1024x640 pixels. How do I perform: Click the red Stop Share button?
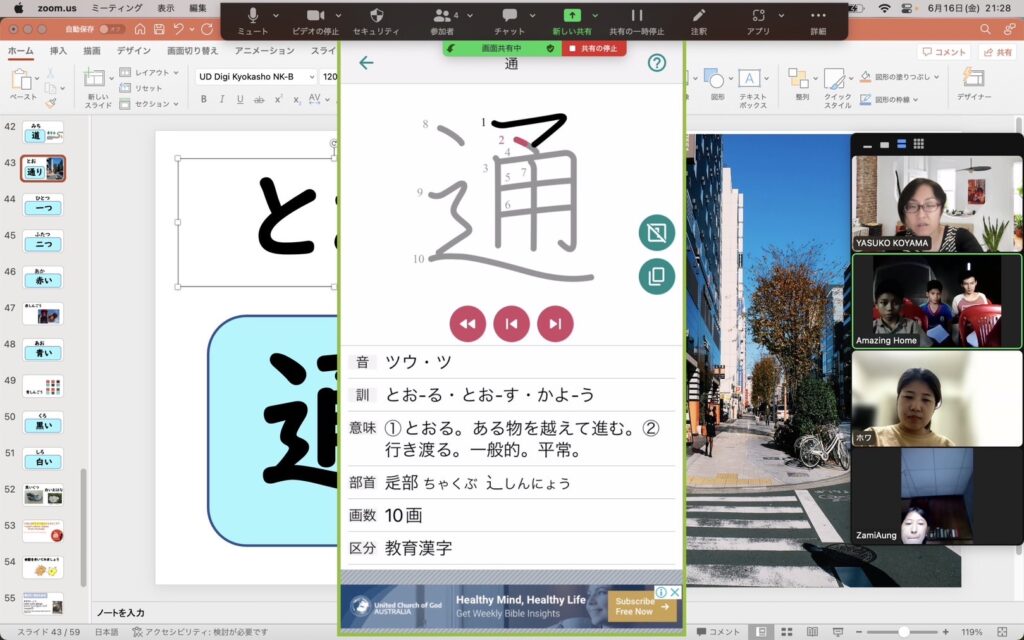point(594,48)
